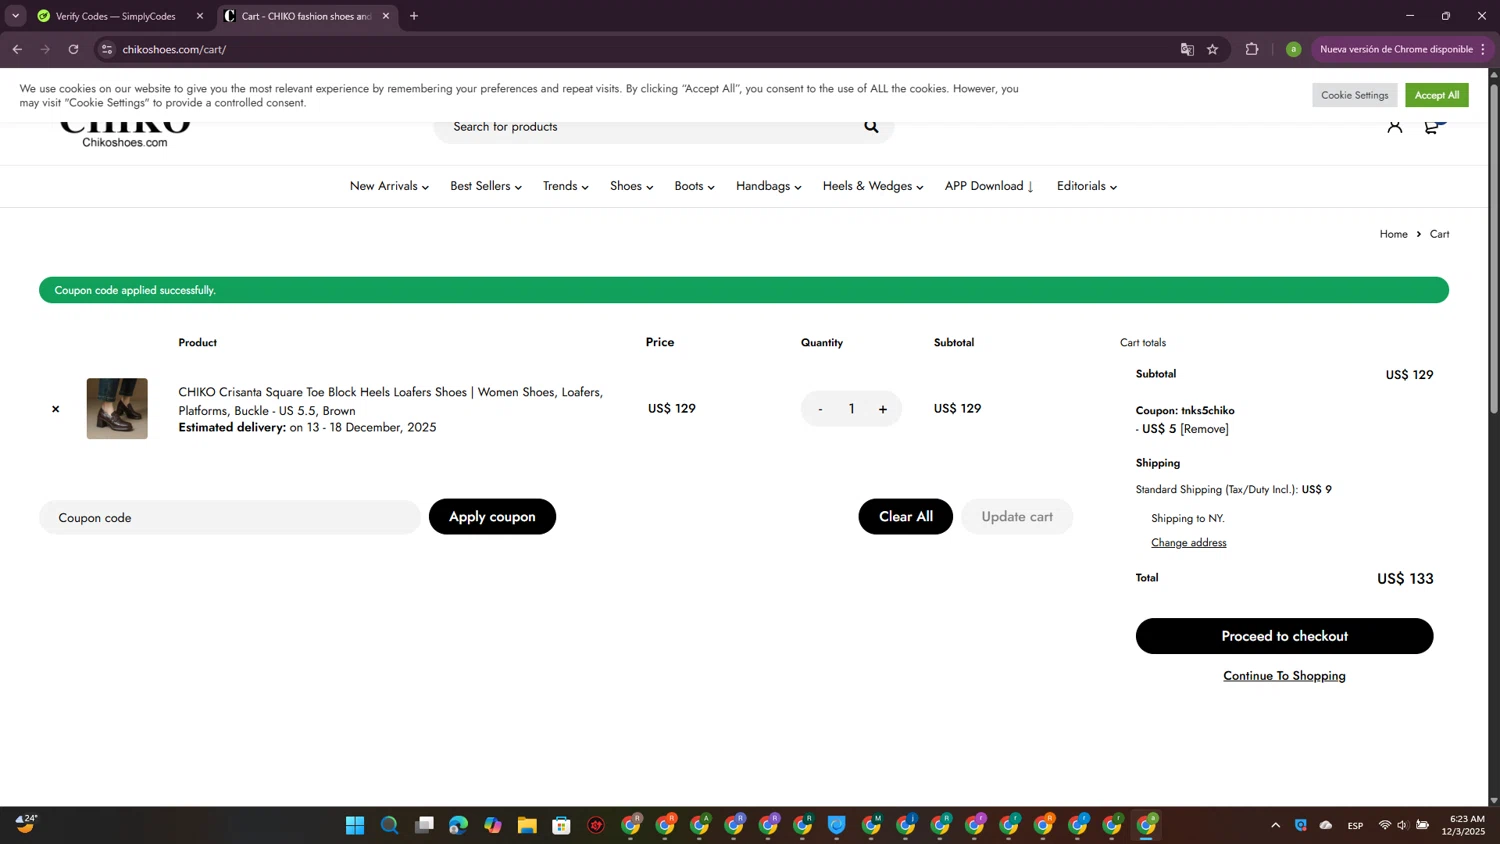Open Microsoft Store from taskbar
Screen dimensions: 1500x844
[562, 825]
